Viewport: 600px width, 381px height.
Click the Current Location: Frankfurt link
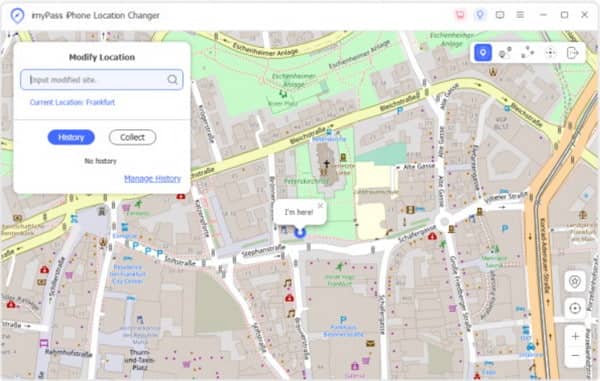pos(72,102)
